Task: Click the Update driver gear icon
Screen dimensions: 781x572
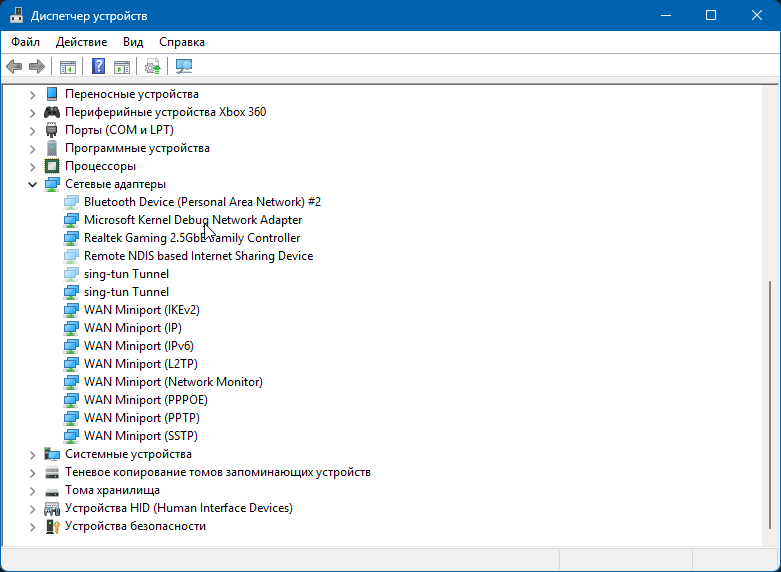Action: click(152, 66)
